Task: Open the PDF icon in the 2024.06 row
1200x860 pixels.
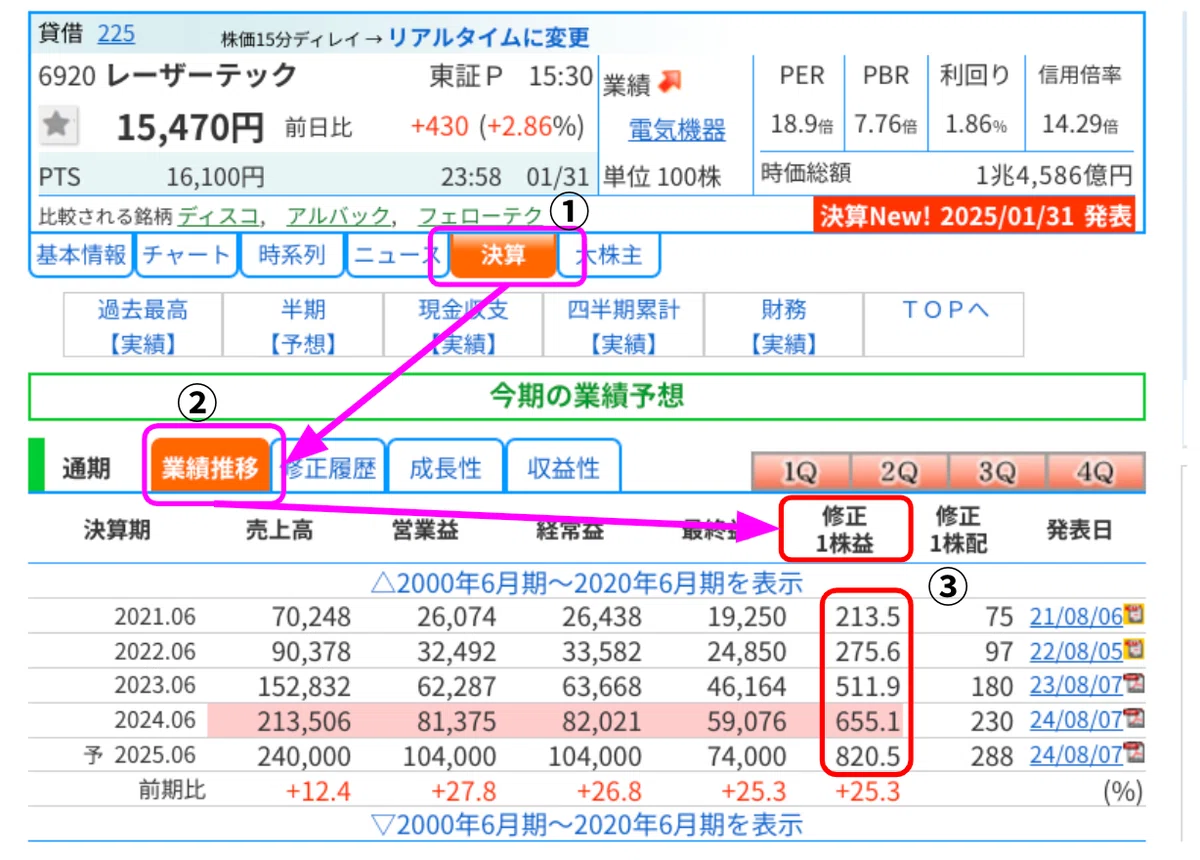Action: (1134, 719)
